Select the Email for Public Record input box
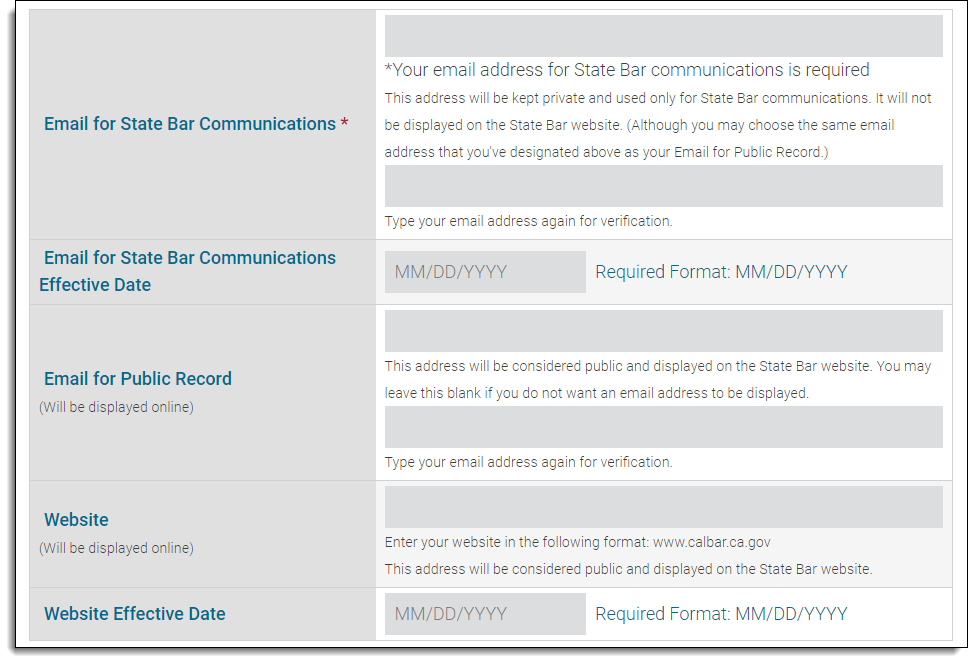This screenshot has width=968, height=663. (663, 330)
